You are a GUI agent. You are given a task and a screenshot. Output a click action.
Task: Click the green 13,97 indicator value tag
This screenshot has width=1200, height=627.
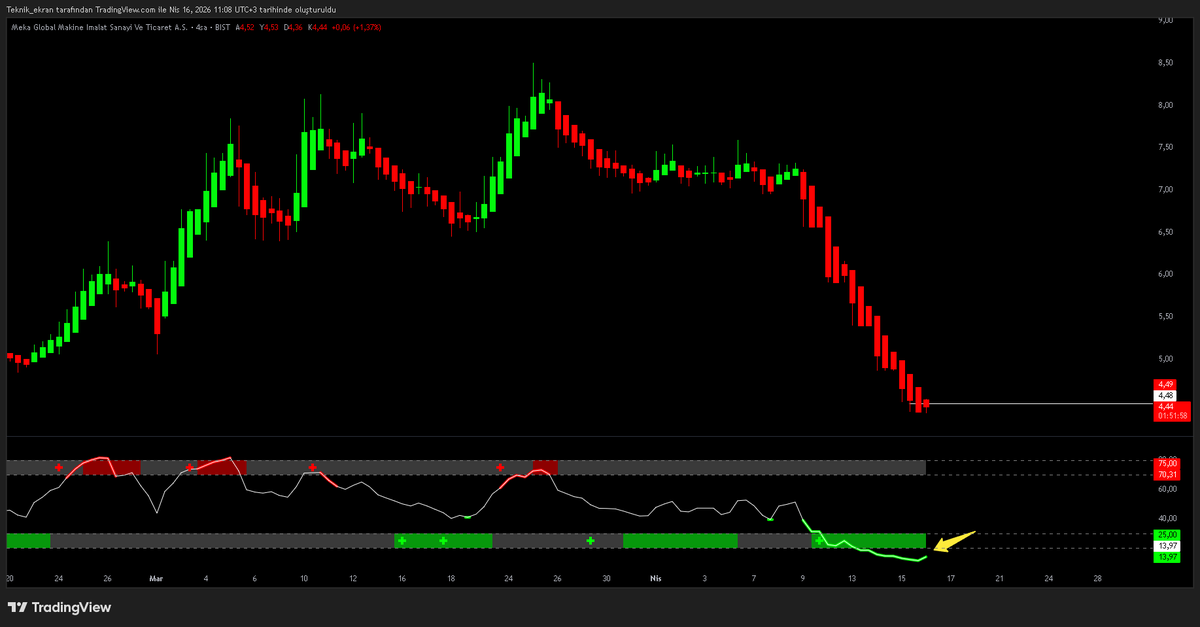click(1166, 557)
